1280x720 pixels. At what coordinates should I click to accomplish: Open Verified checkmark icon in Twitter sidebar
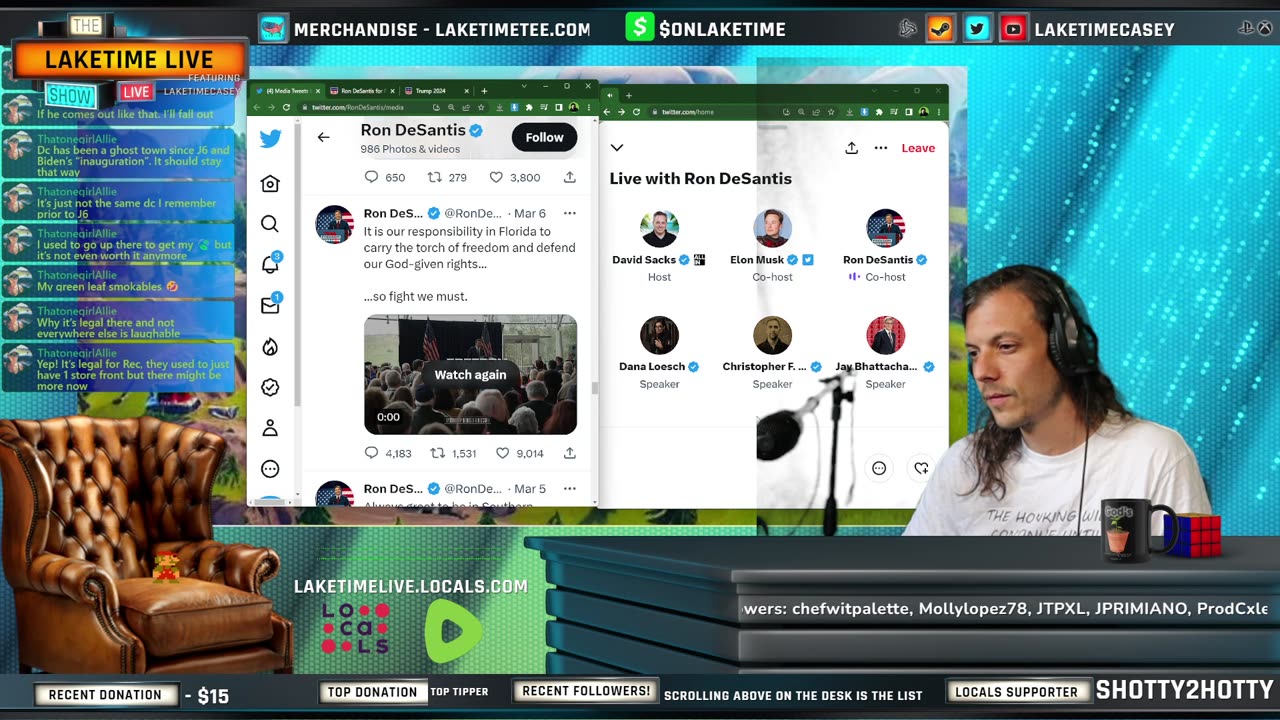click(x=270, y=387)
